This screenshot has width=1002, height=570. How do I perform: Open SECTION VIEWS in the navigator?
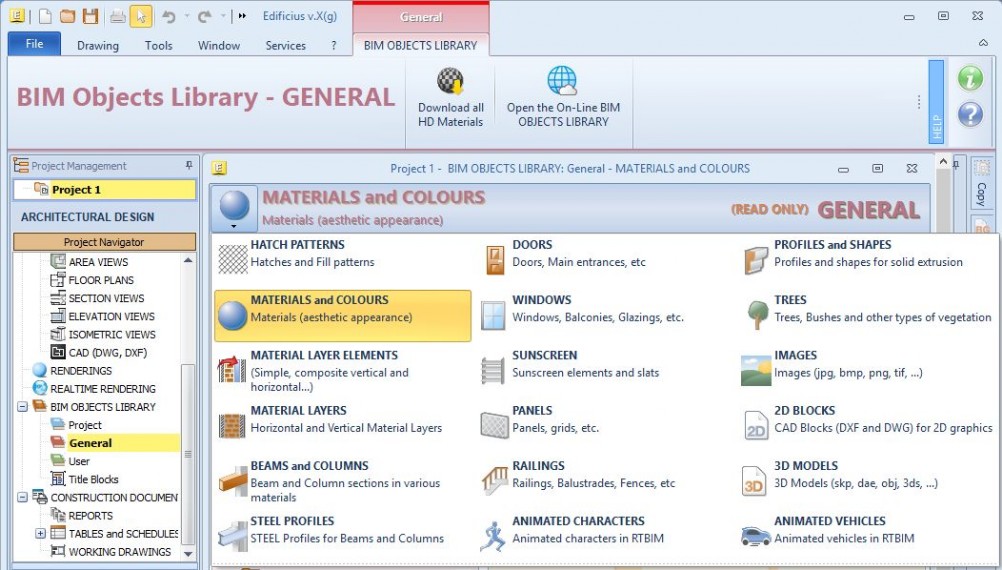pyautogui.click(x=106, y=298)
